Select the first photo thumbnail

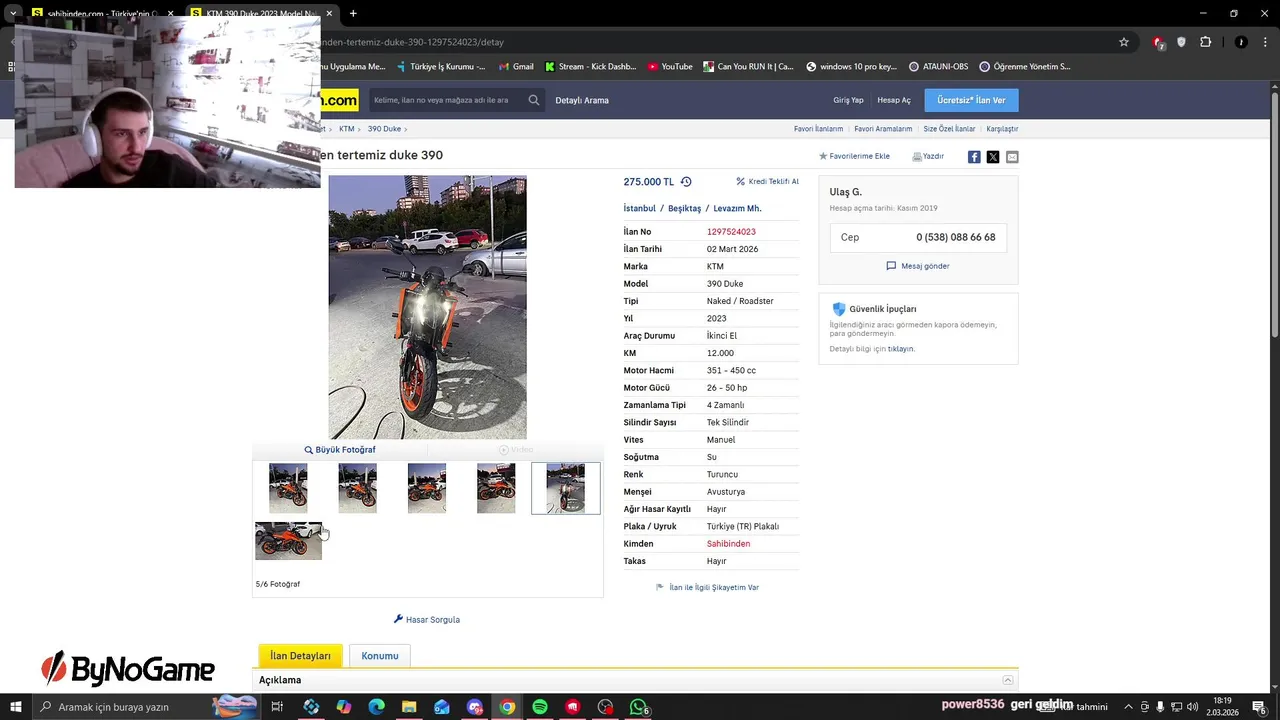(x=288, y=488)
